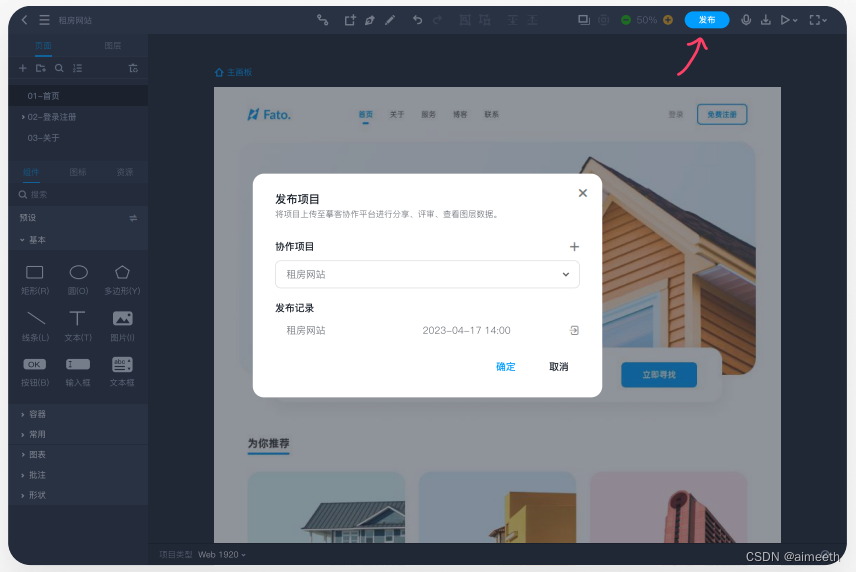Select the 图片(I) image component

tap(122, 325)
